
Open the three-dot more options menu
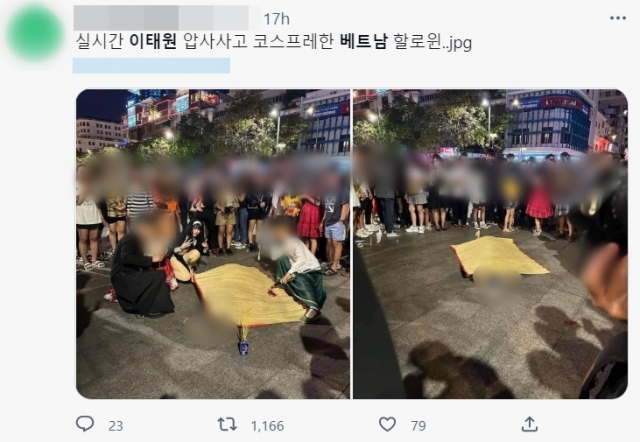point(618,18)
